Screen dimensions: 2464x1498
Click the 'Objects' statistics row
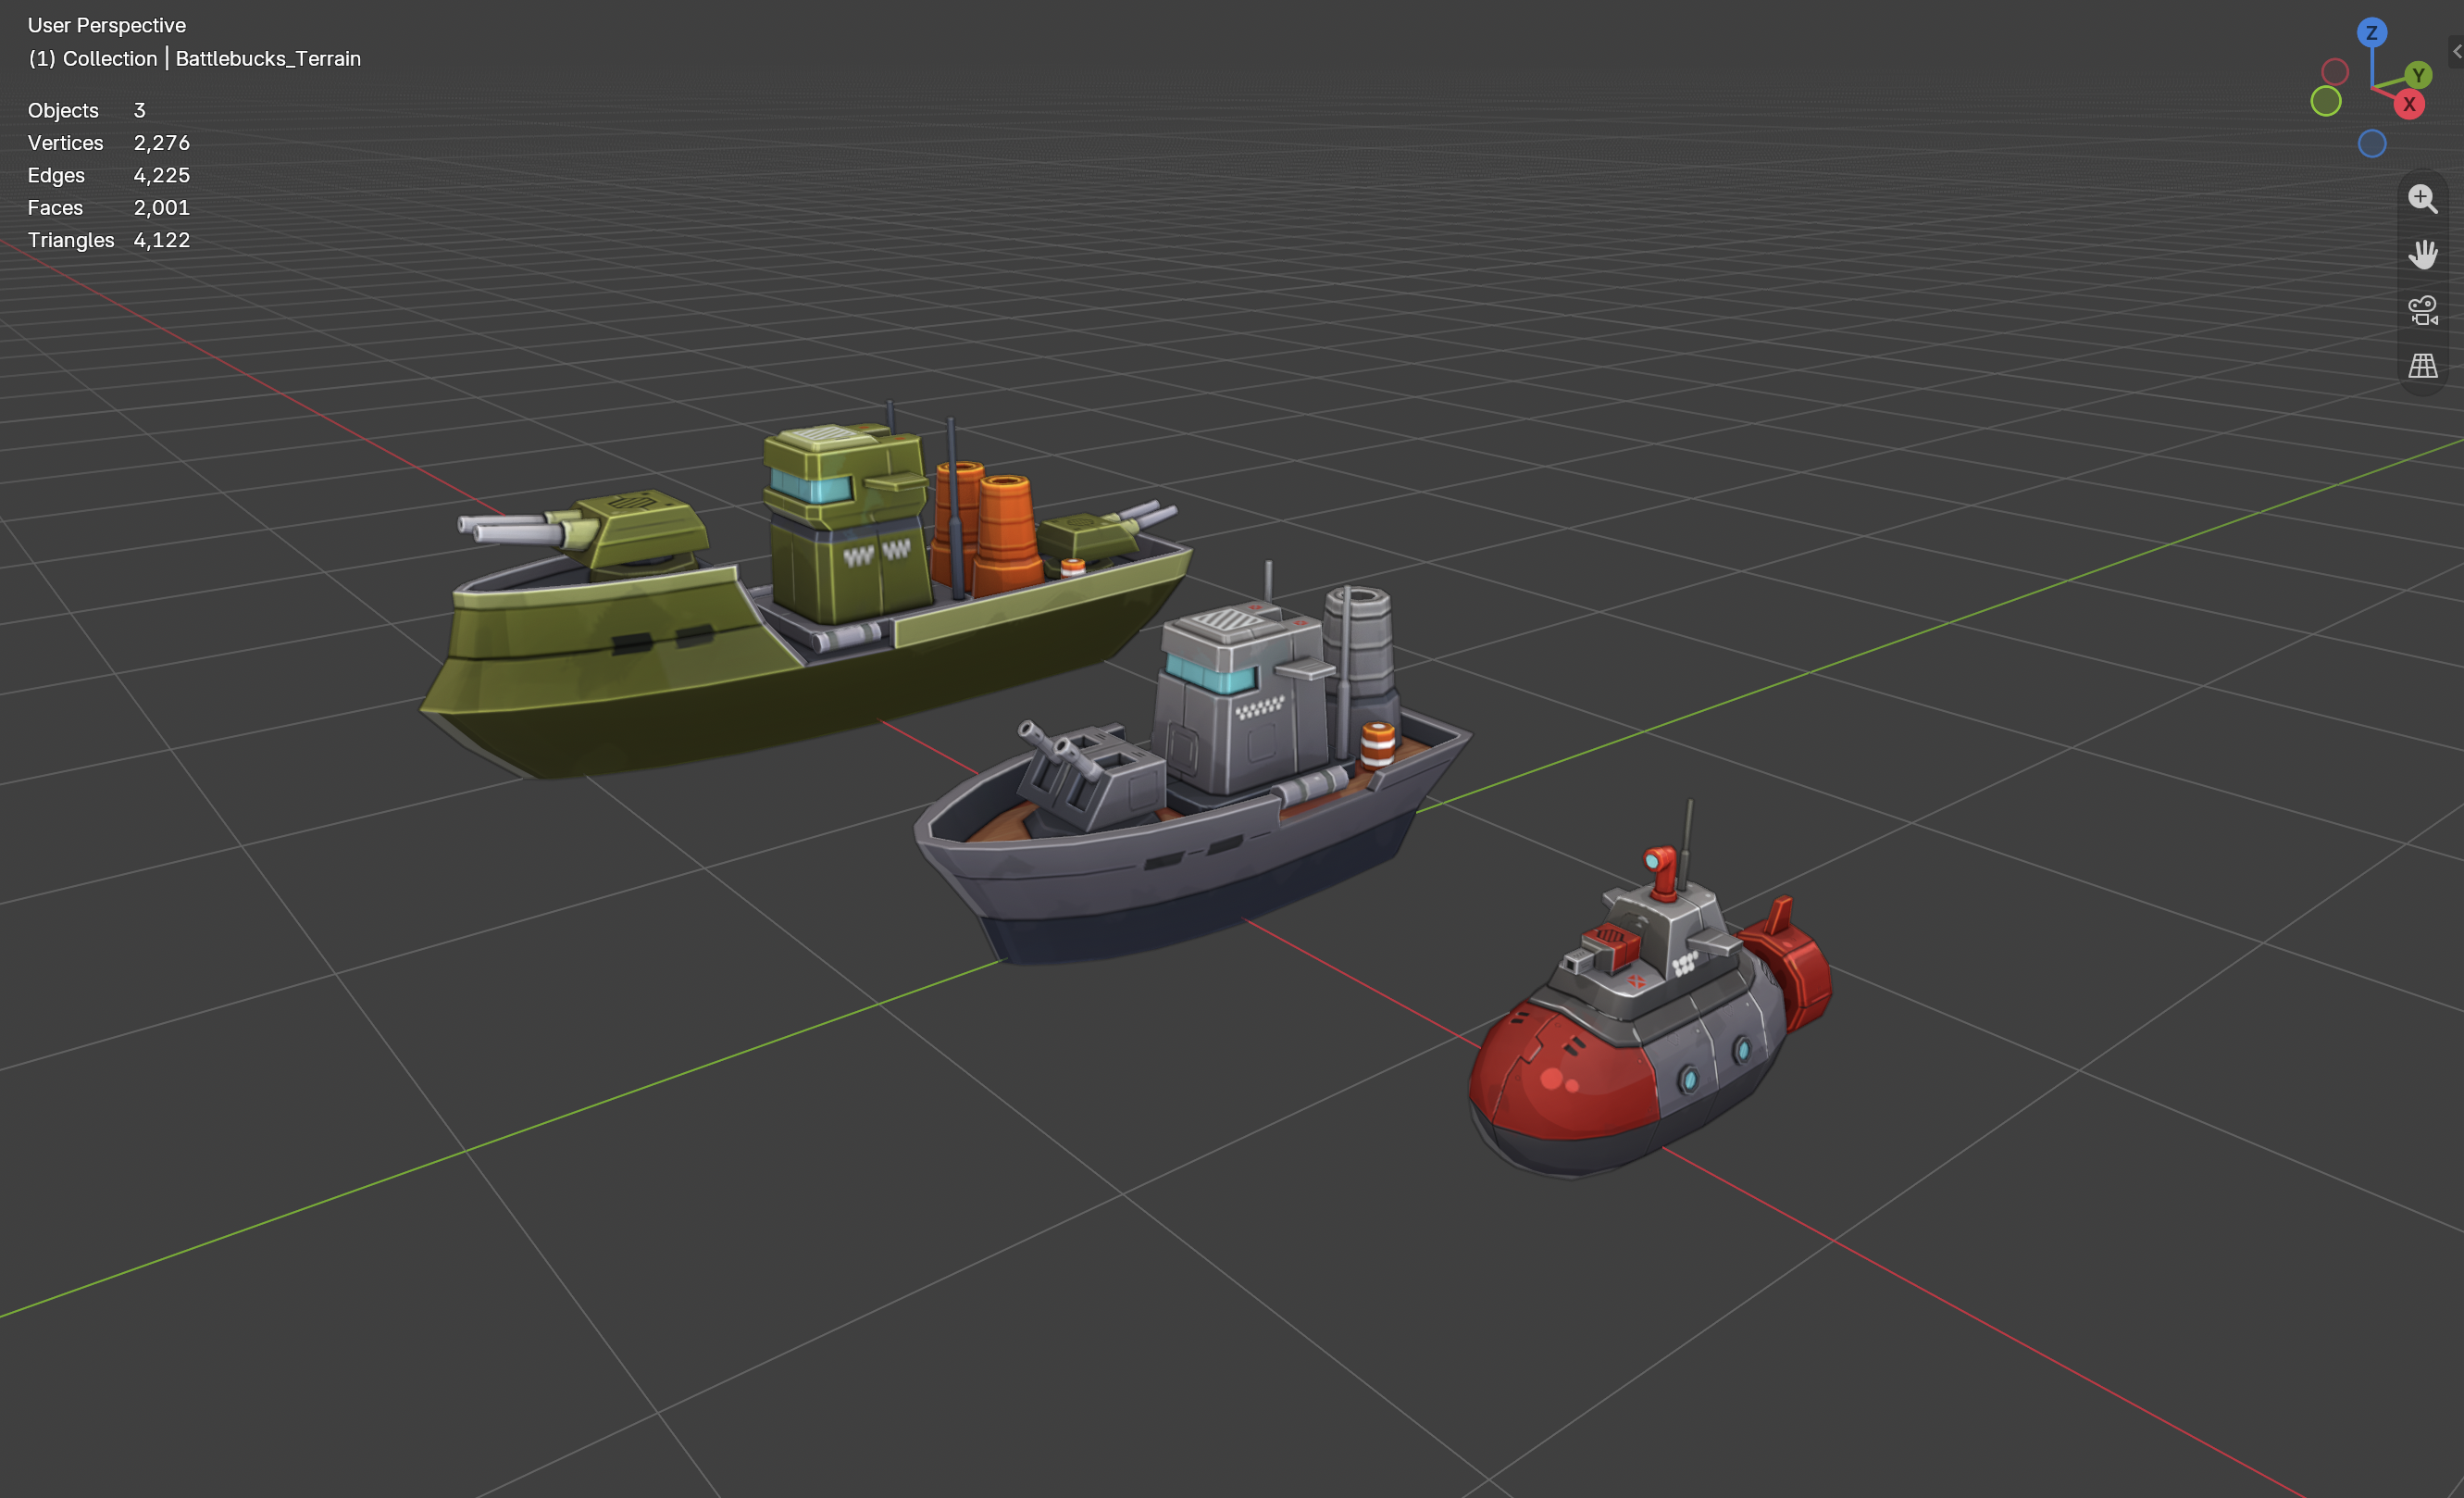[x=87, y=110]
